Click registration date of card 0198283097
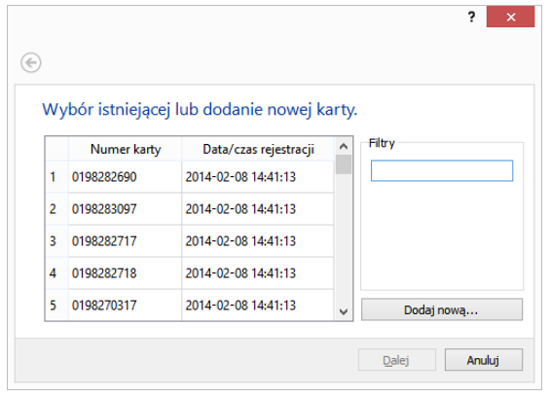550x397 pixels. pos(258,209)
